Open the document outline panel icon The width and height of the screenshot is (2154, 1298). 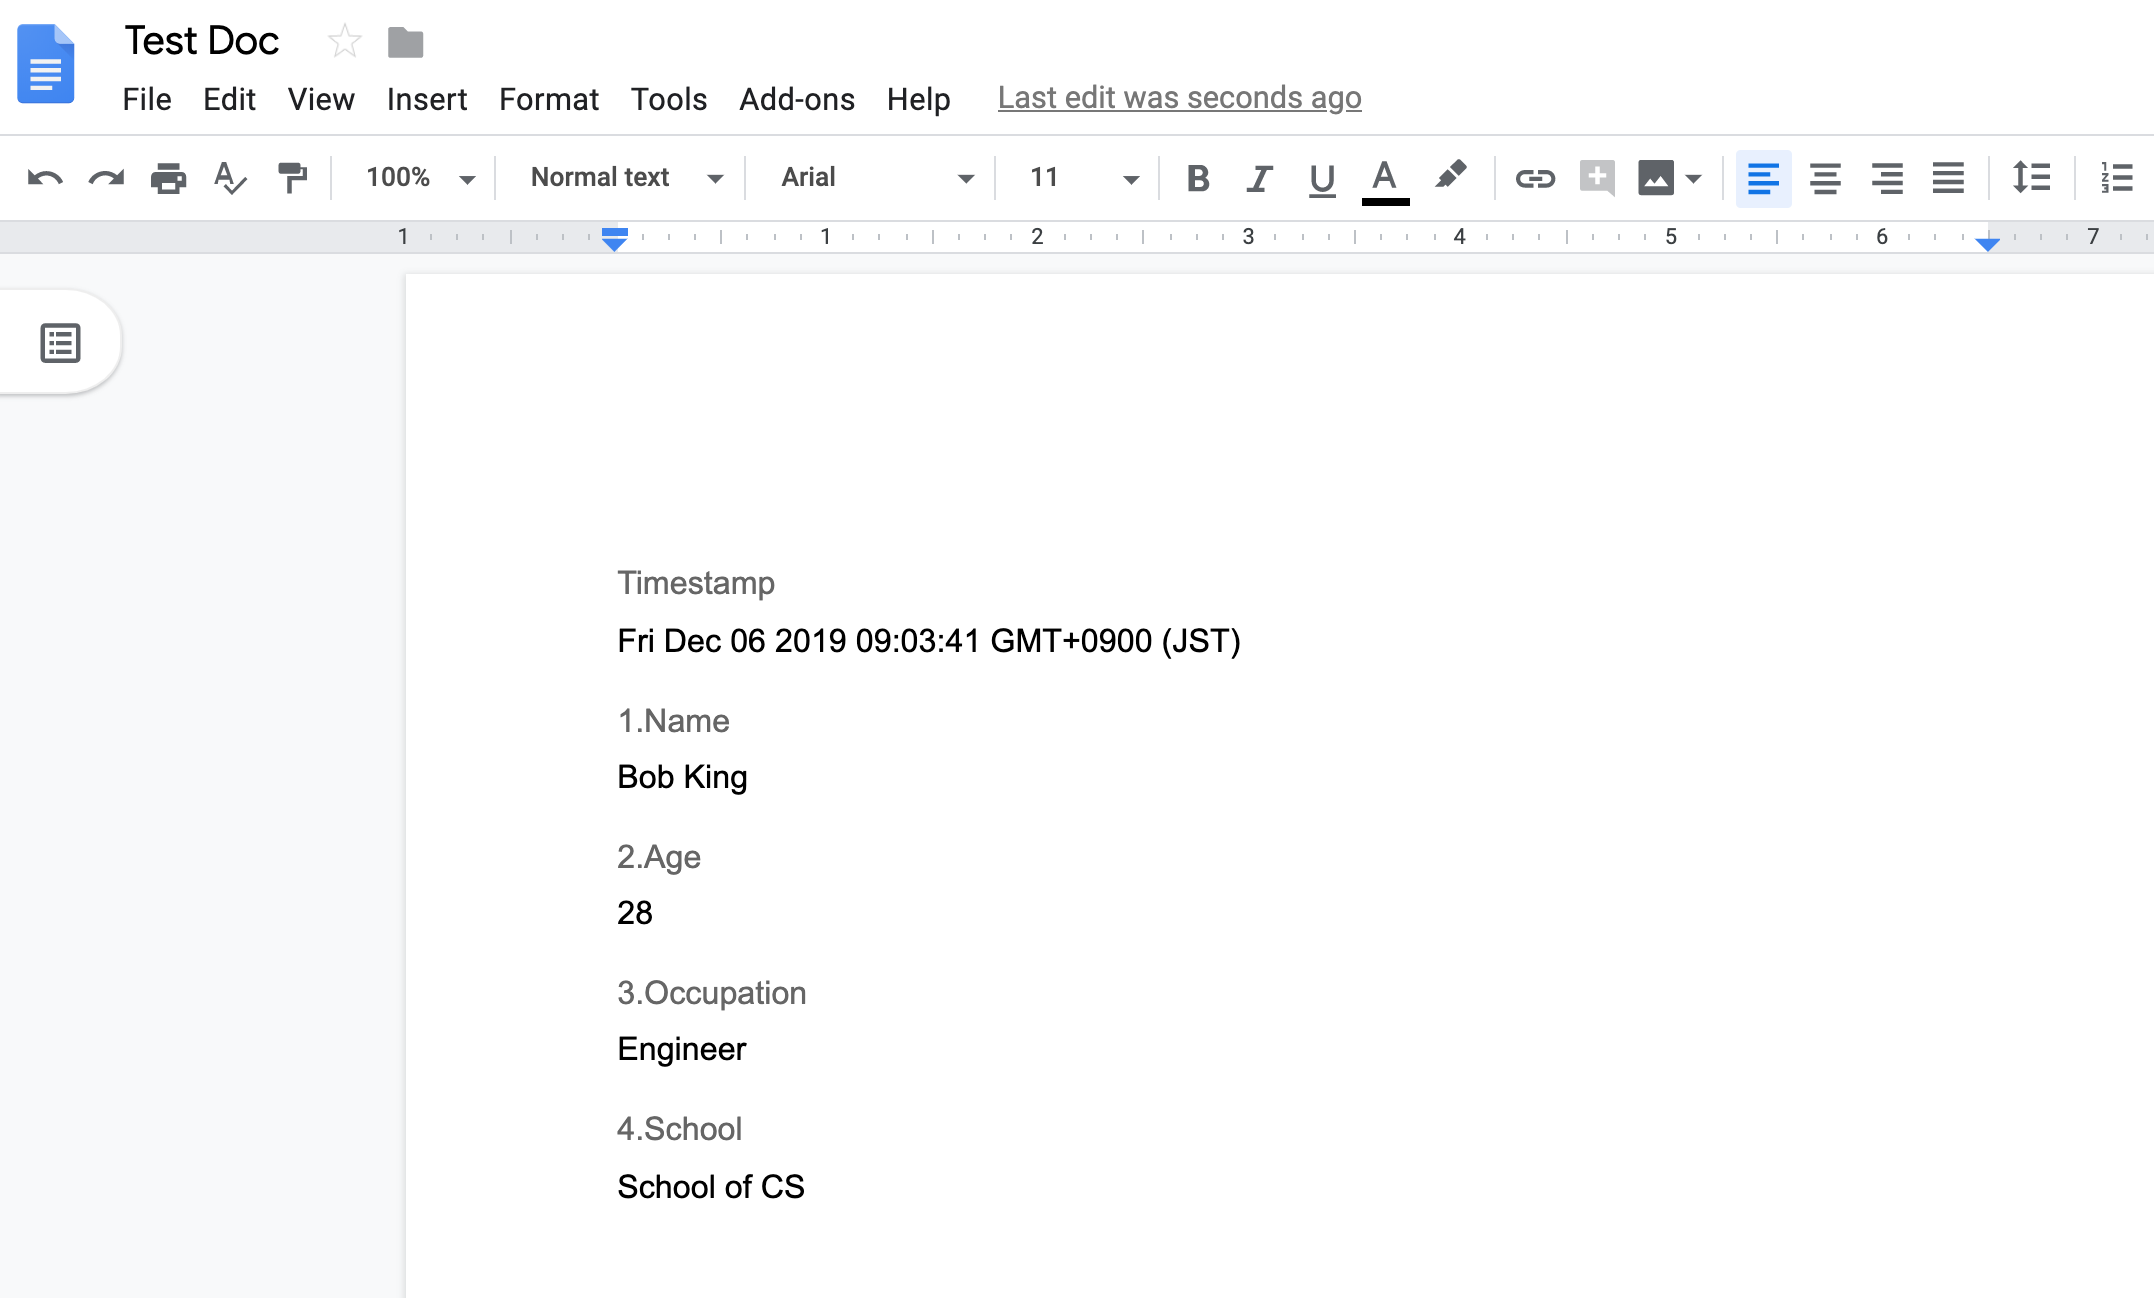60,343
